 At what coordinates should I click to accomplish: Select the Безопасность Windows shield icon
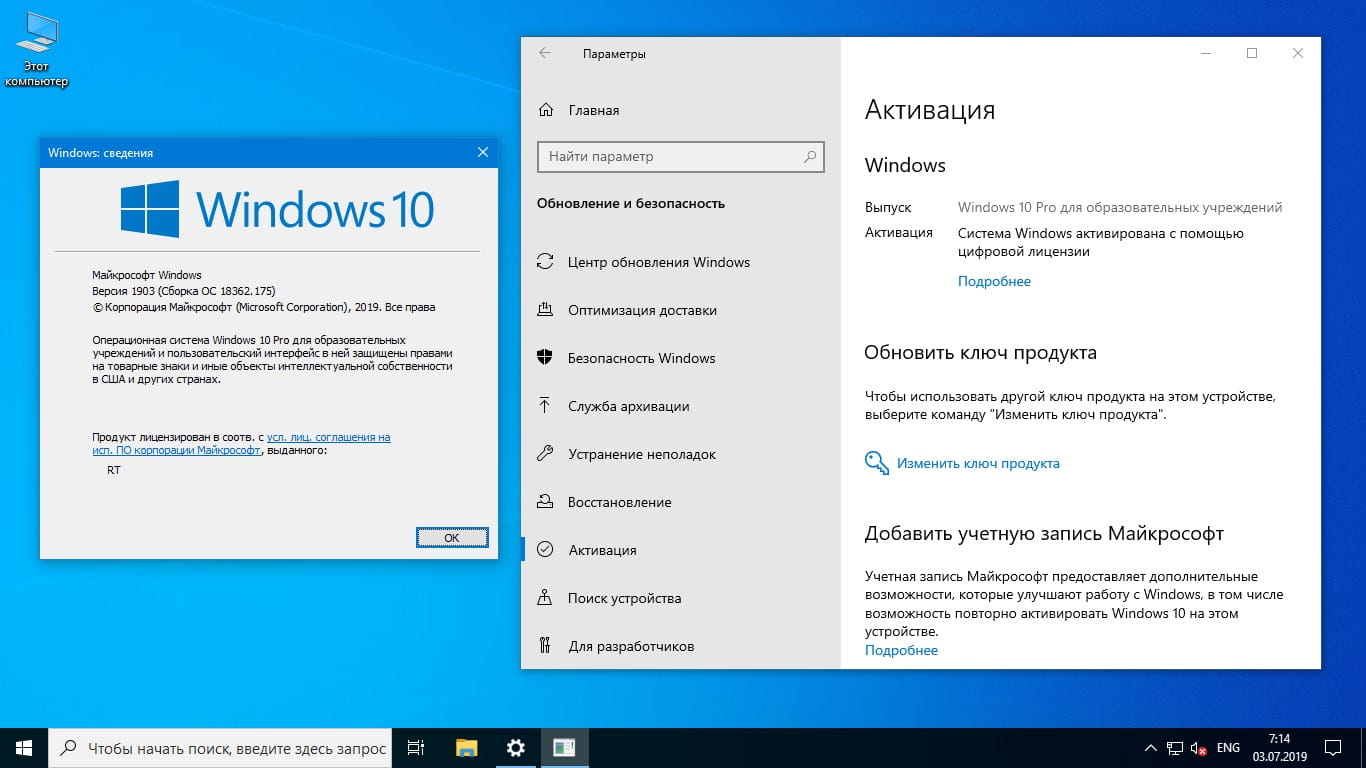[x=545, y=358]
